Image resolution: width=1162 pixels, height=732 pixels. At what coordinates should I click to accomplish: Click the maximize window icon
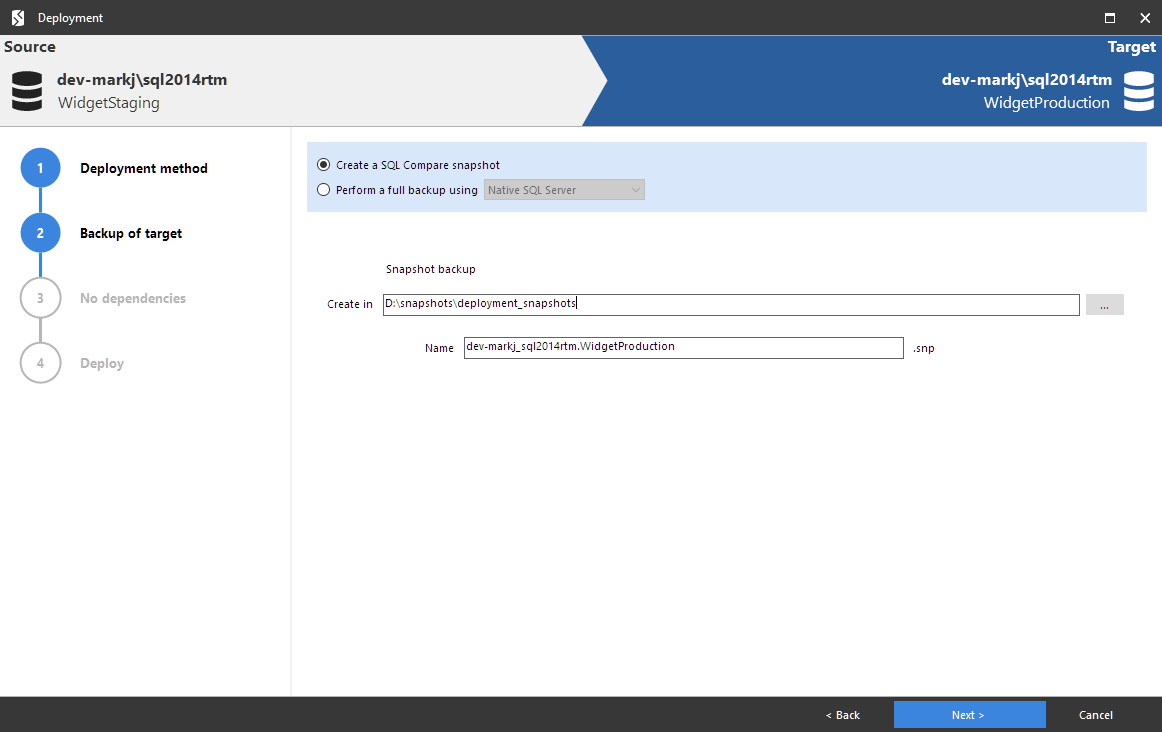[x=1109, y=17]
